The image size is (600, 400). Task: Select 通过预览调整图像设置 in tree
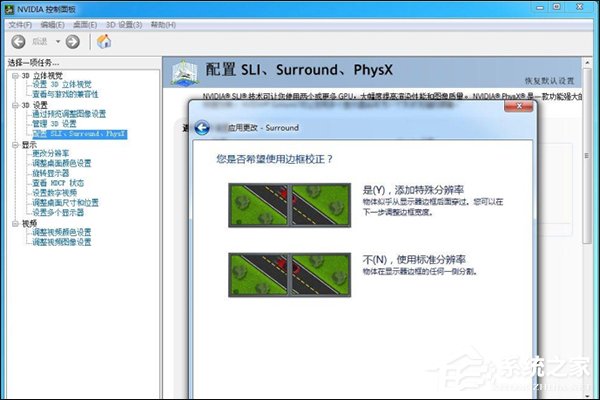coord(69,114)
